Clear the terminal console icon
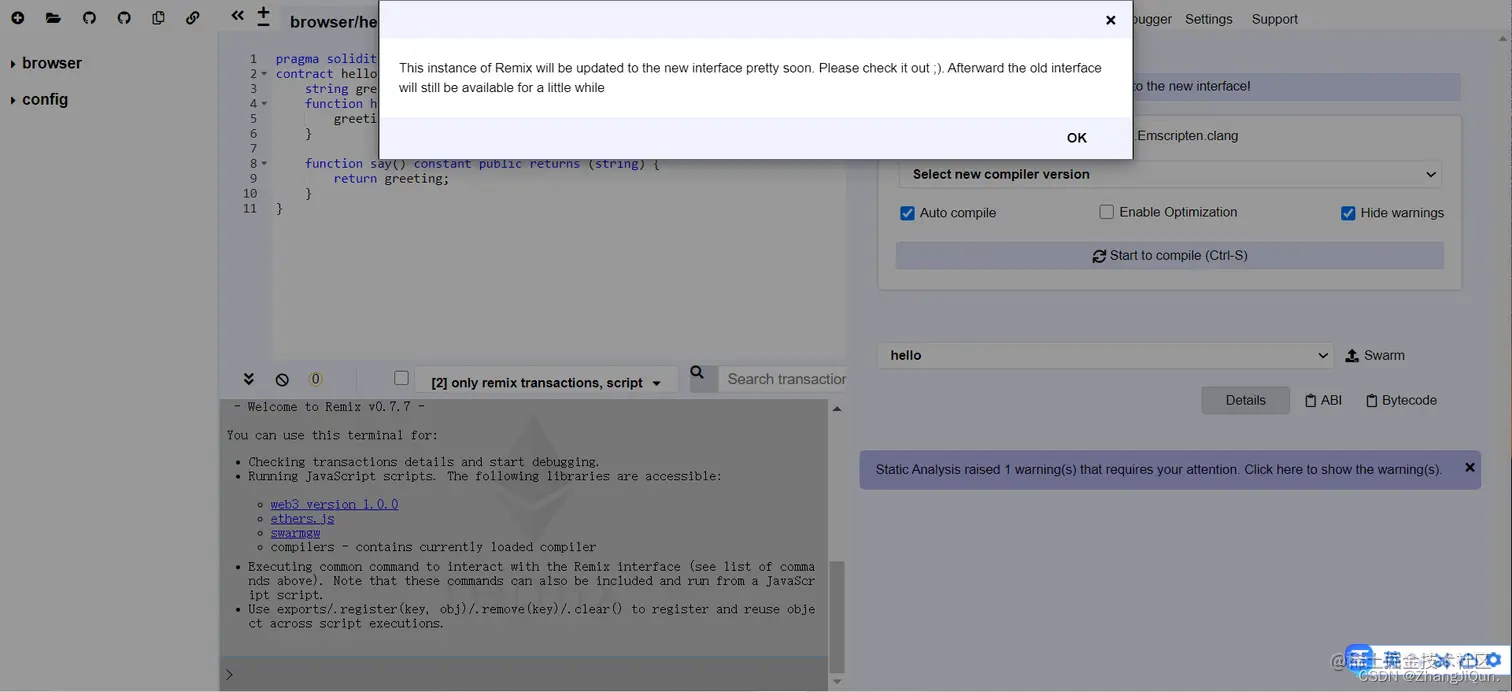The image size is (1512, 692). [282, 380]
